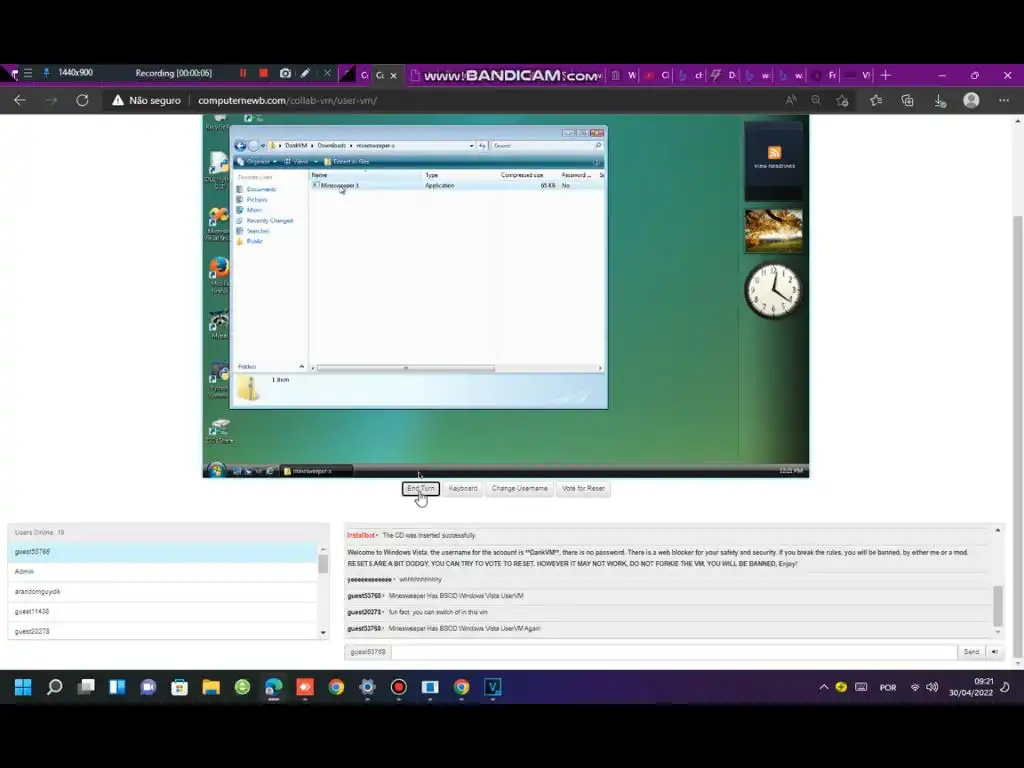Image resolution: width=1024 pixels, height=768 pixels.
Task: Open Windows taskbar search magnifier
Action: click(55, 687)
